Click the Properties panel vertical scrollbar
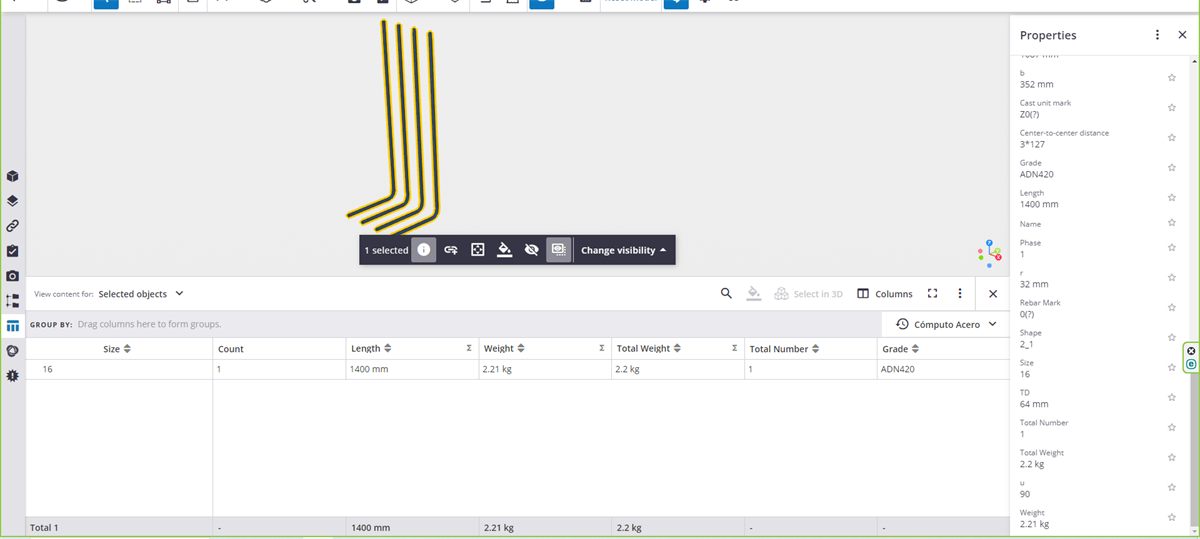 point(1194,448)
